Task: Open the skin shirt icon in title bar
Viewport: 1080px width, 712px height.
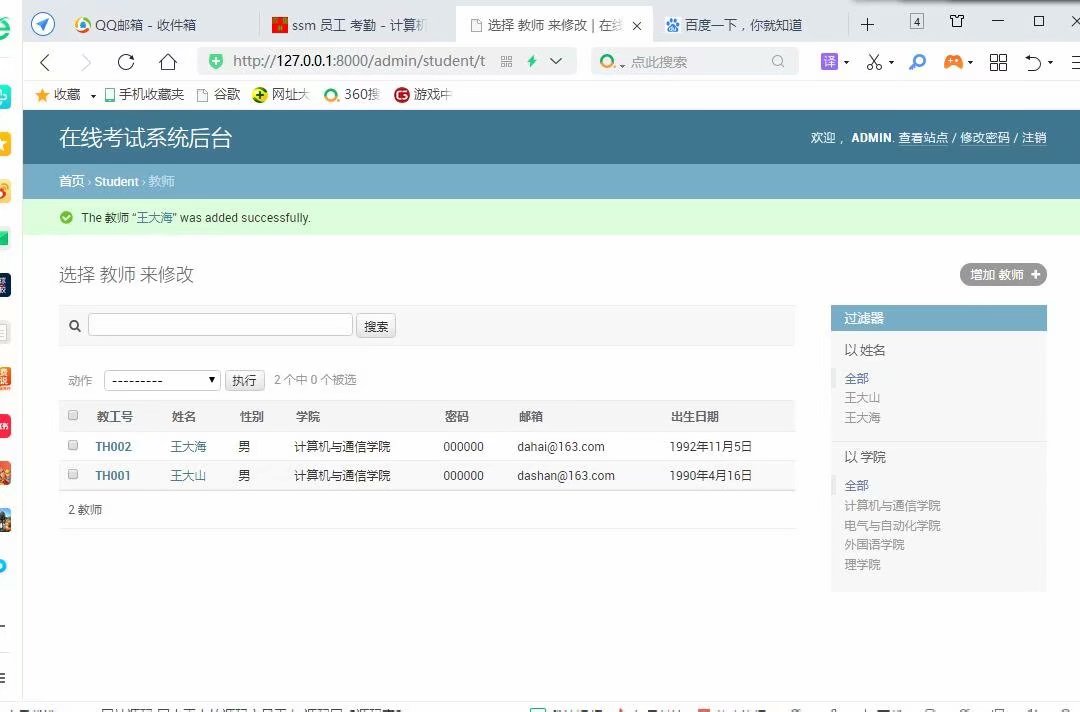Action: [x=957, y=21]
